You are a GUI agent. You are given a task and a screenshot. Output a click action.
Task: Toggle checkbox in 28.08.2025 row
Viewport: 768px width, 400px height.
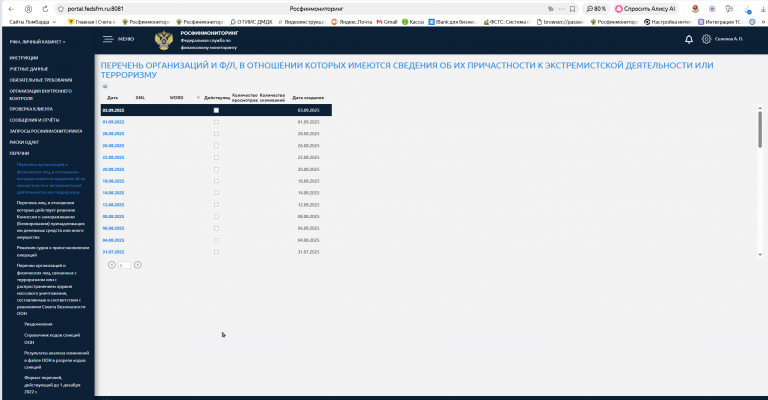tap(216, 134)
